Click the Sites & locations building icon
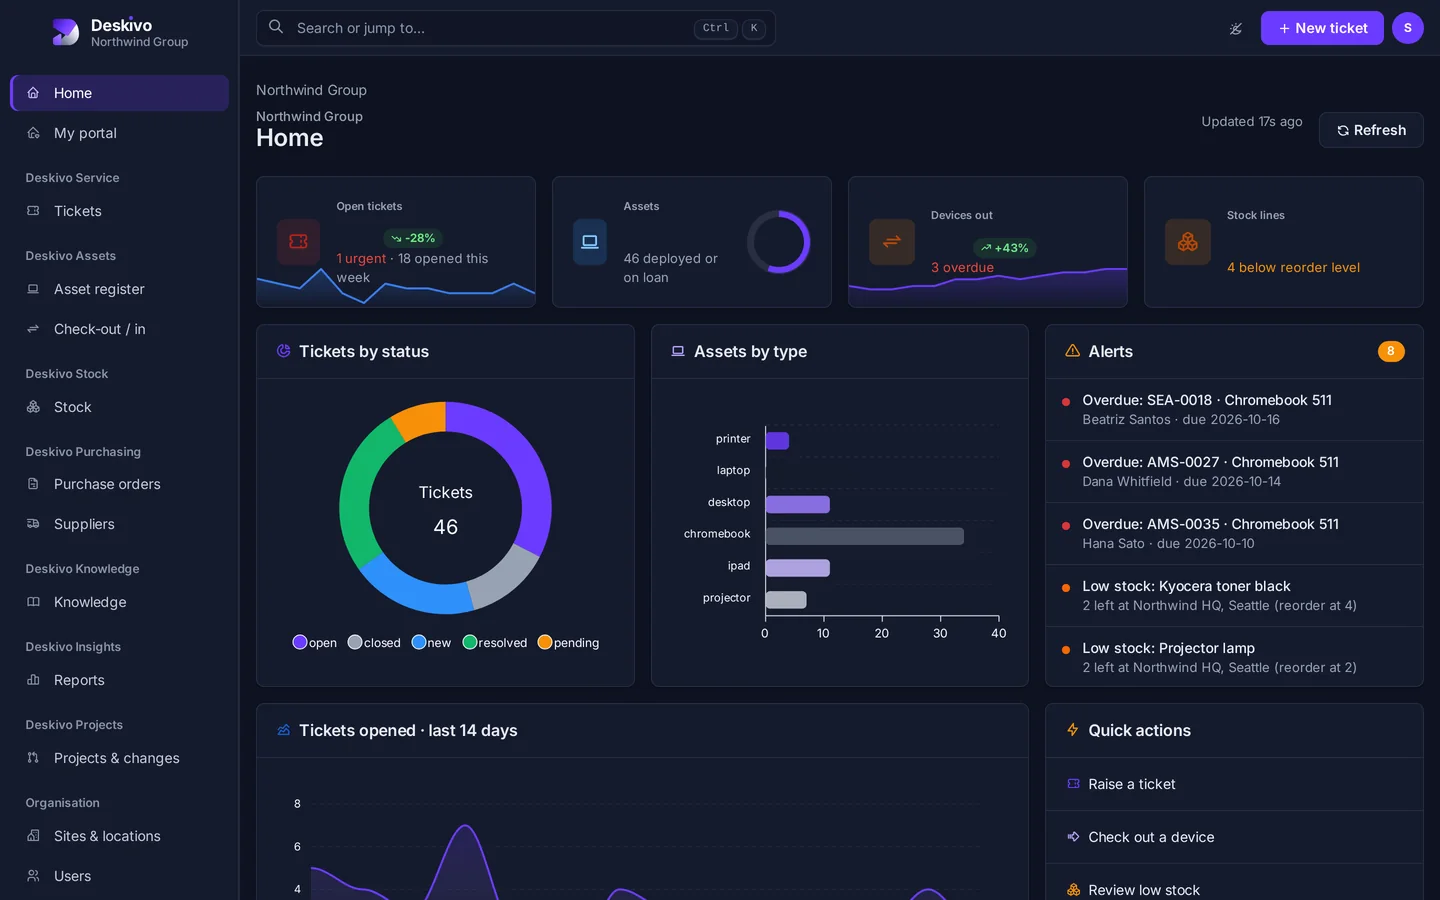 pos(33,836)
